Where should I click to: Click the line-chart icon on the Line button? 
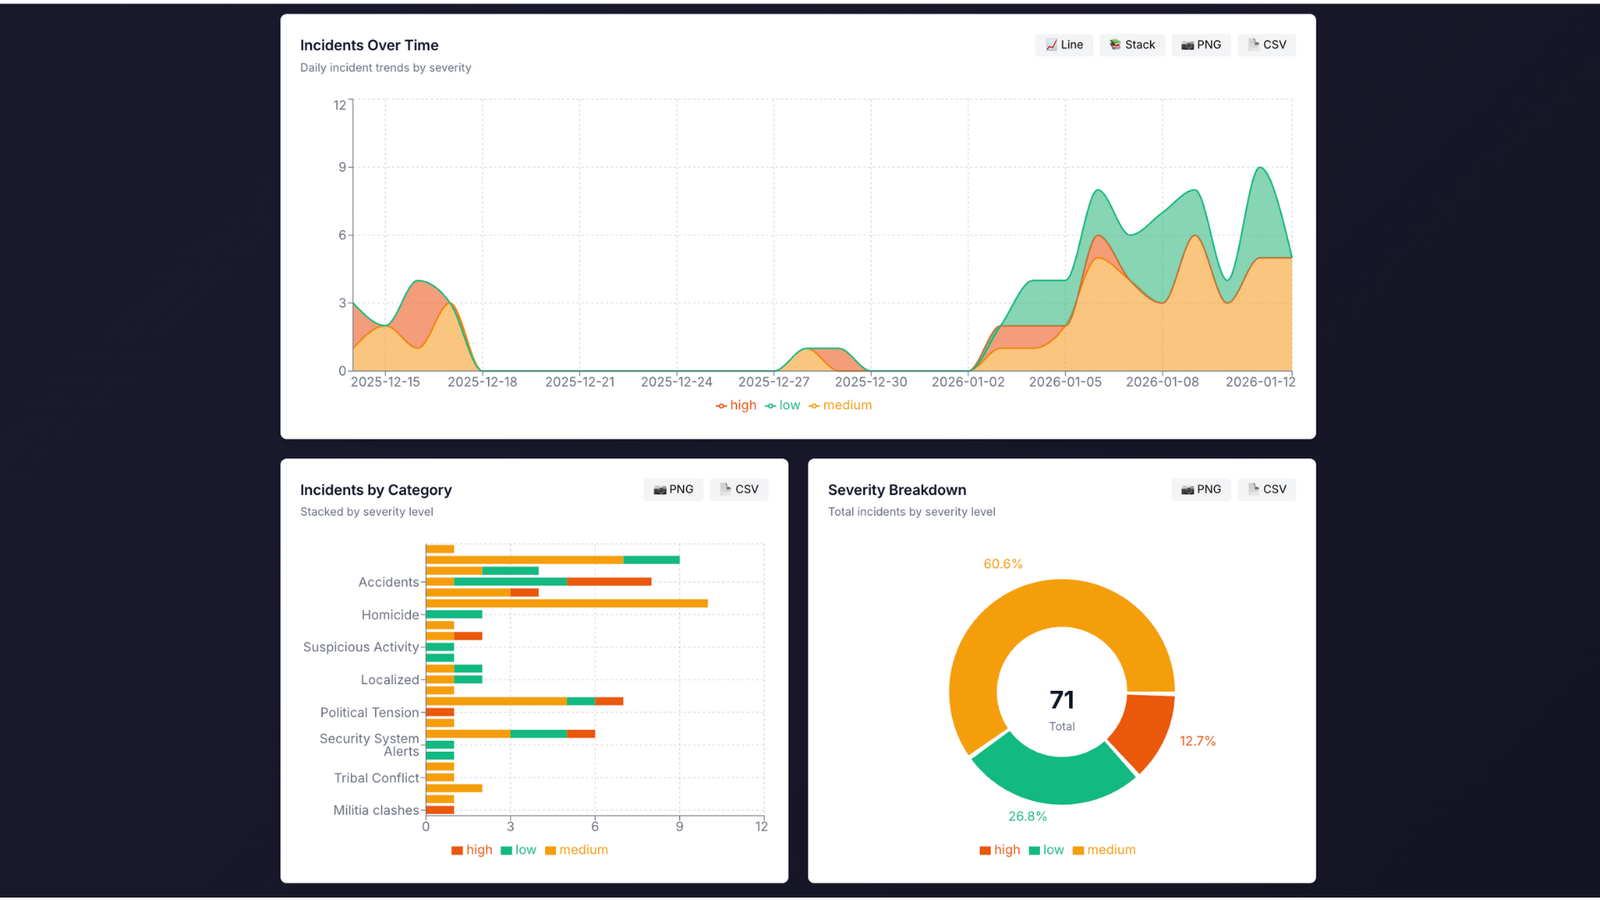coord(1050,44)
